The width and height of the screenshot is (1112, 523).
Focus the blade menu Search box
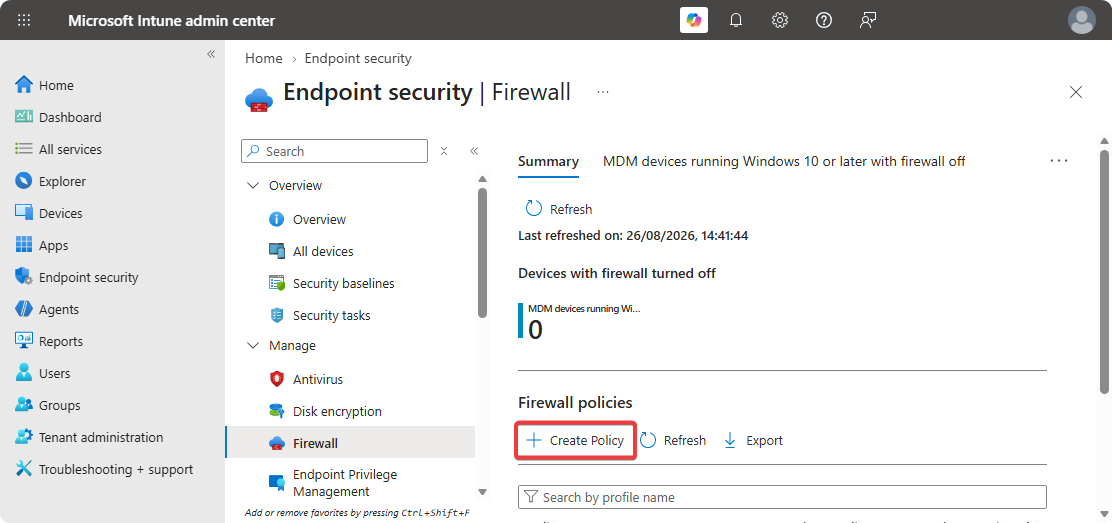click(x=335, y=151)
